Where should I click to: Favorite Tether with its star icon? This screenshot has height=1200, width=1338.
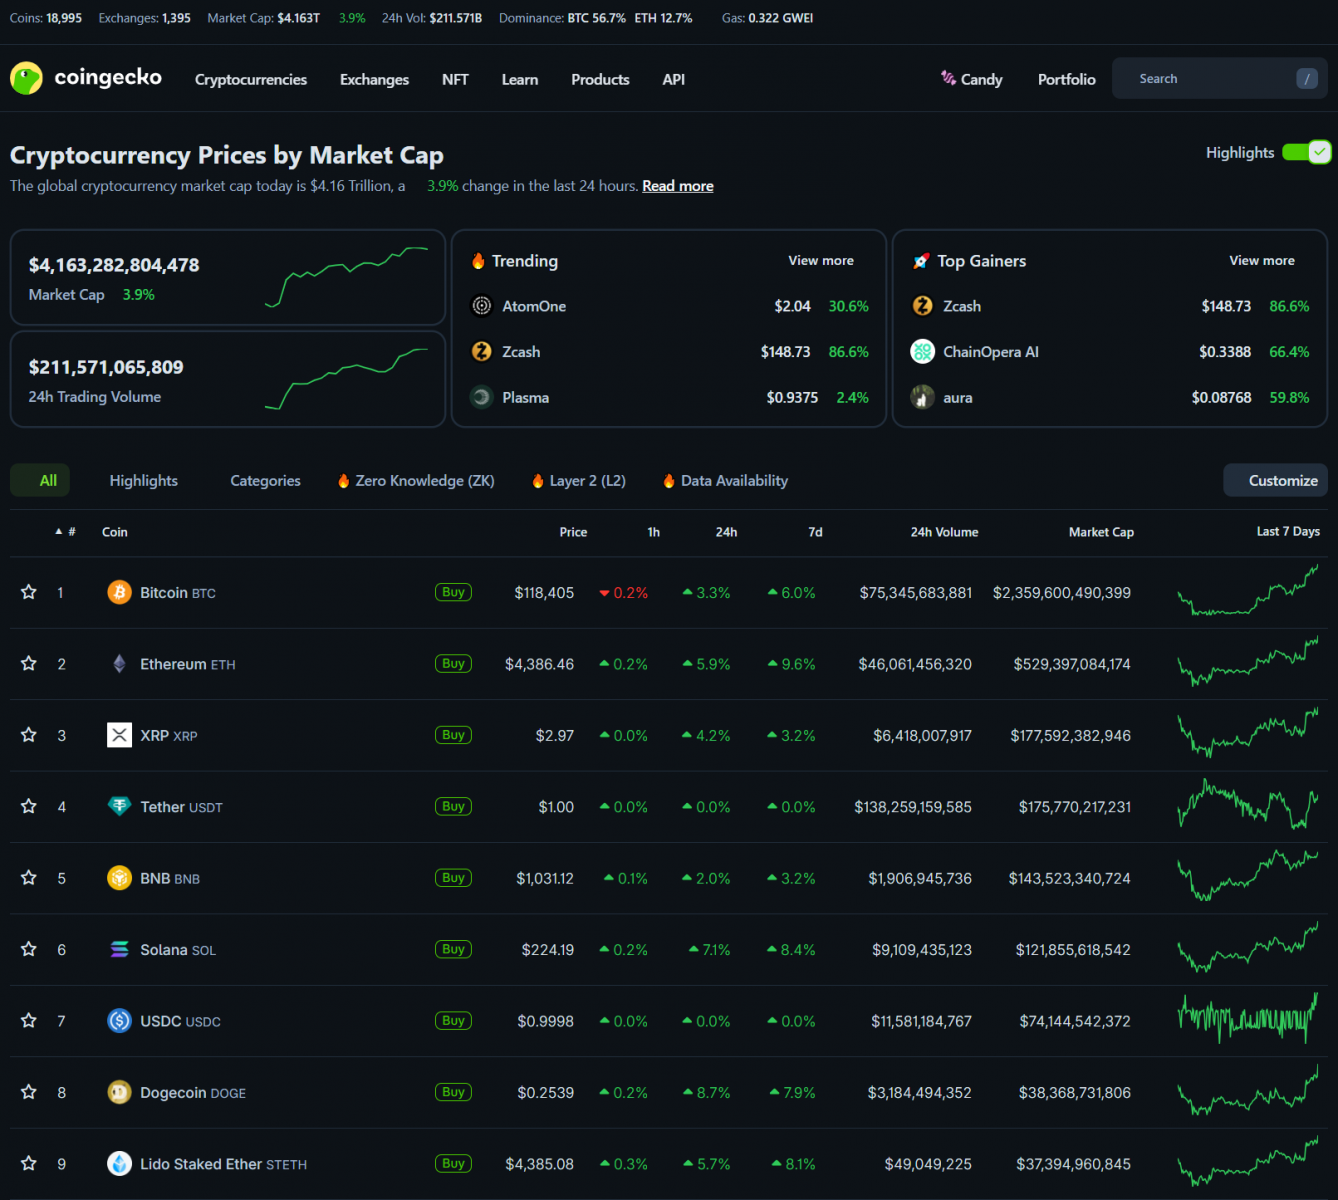pyautogui.click(x=29, y=807)
